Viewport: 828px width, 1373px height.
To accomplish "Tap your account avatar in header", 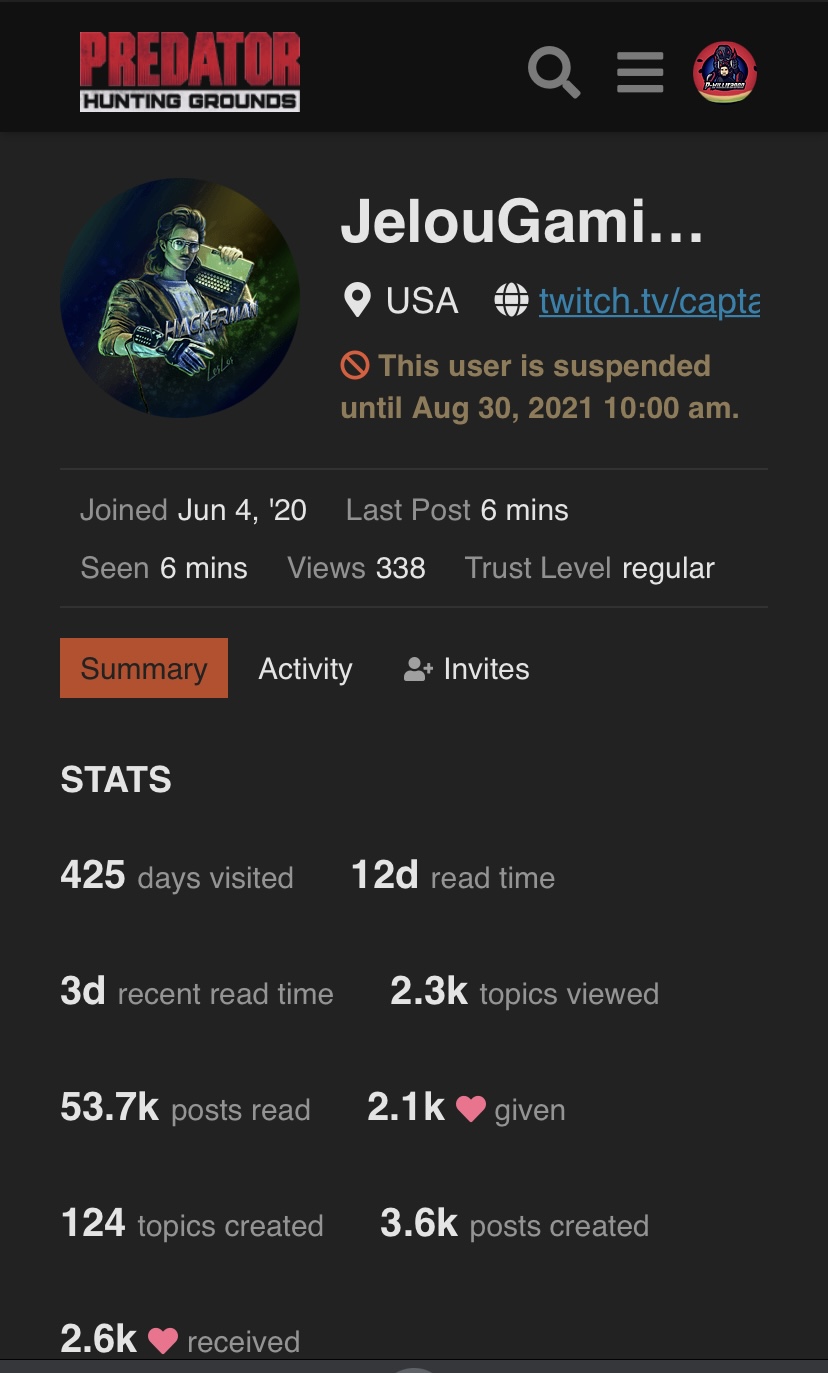I will click(x=725, y=72).
